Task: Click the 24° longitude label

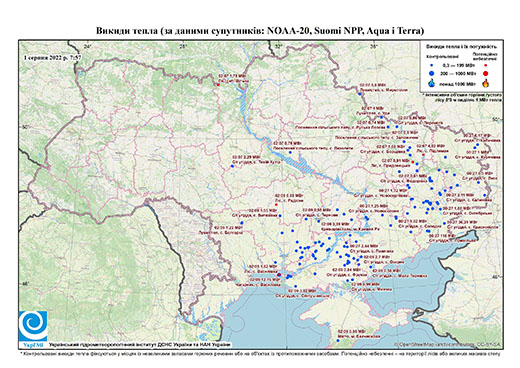Action: (88, 47)
